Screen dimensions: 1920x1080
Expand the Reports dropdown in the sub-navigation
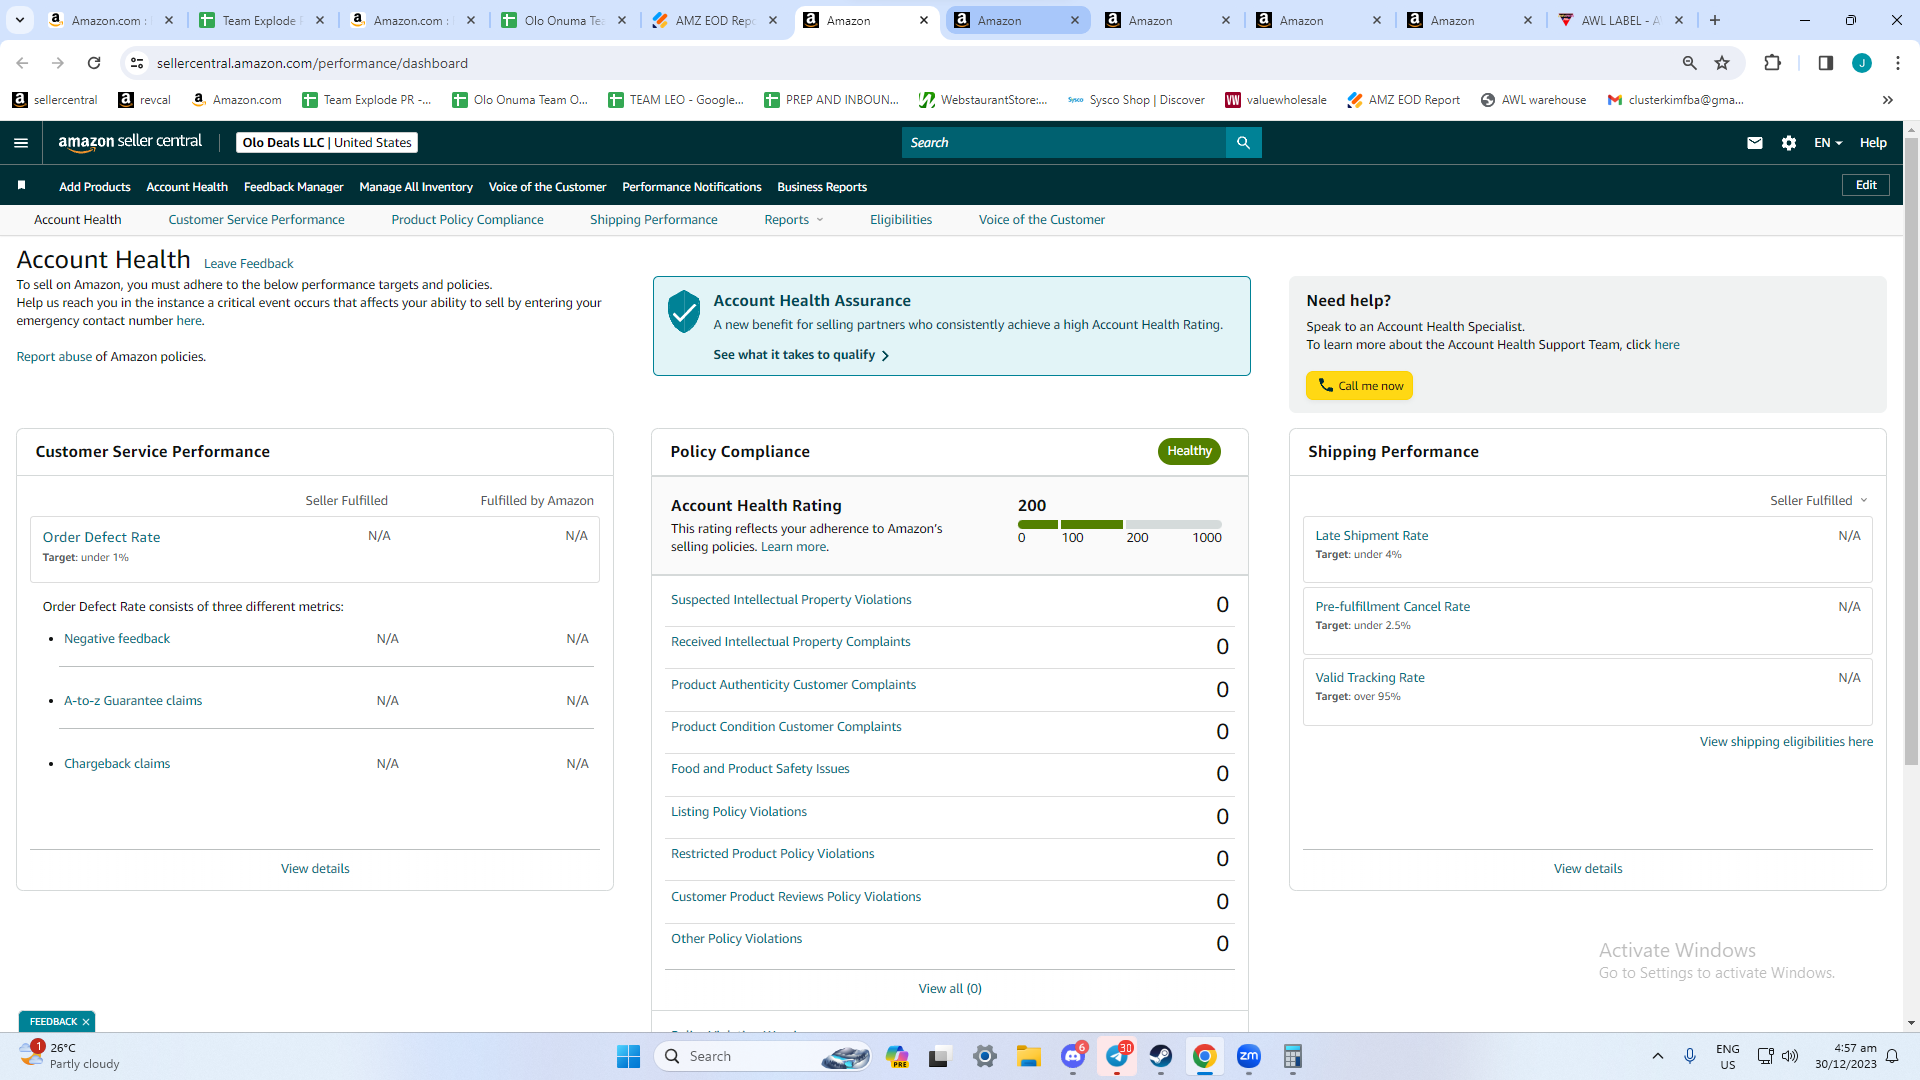[x=794, y=220]
